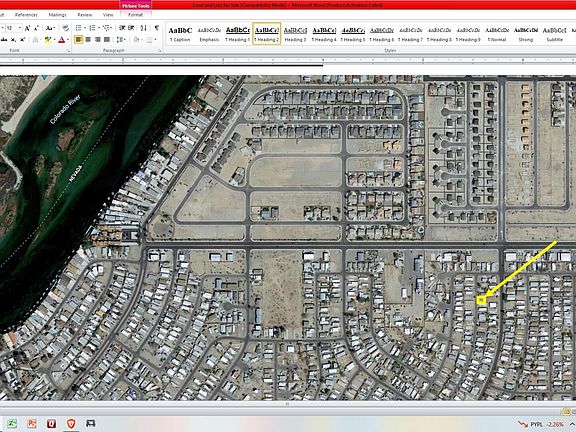Click the Clear Formatting icon
The image size is (576, 432).
click(x=66, y=28)
